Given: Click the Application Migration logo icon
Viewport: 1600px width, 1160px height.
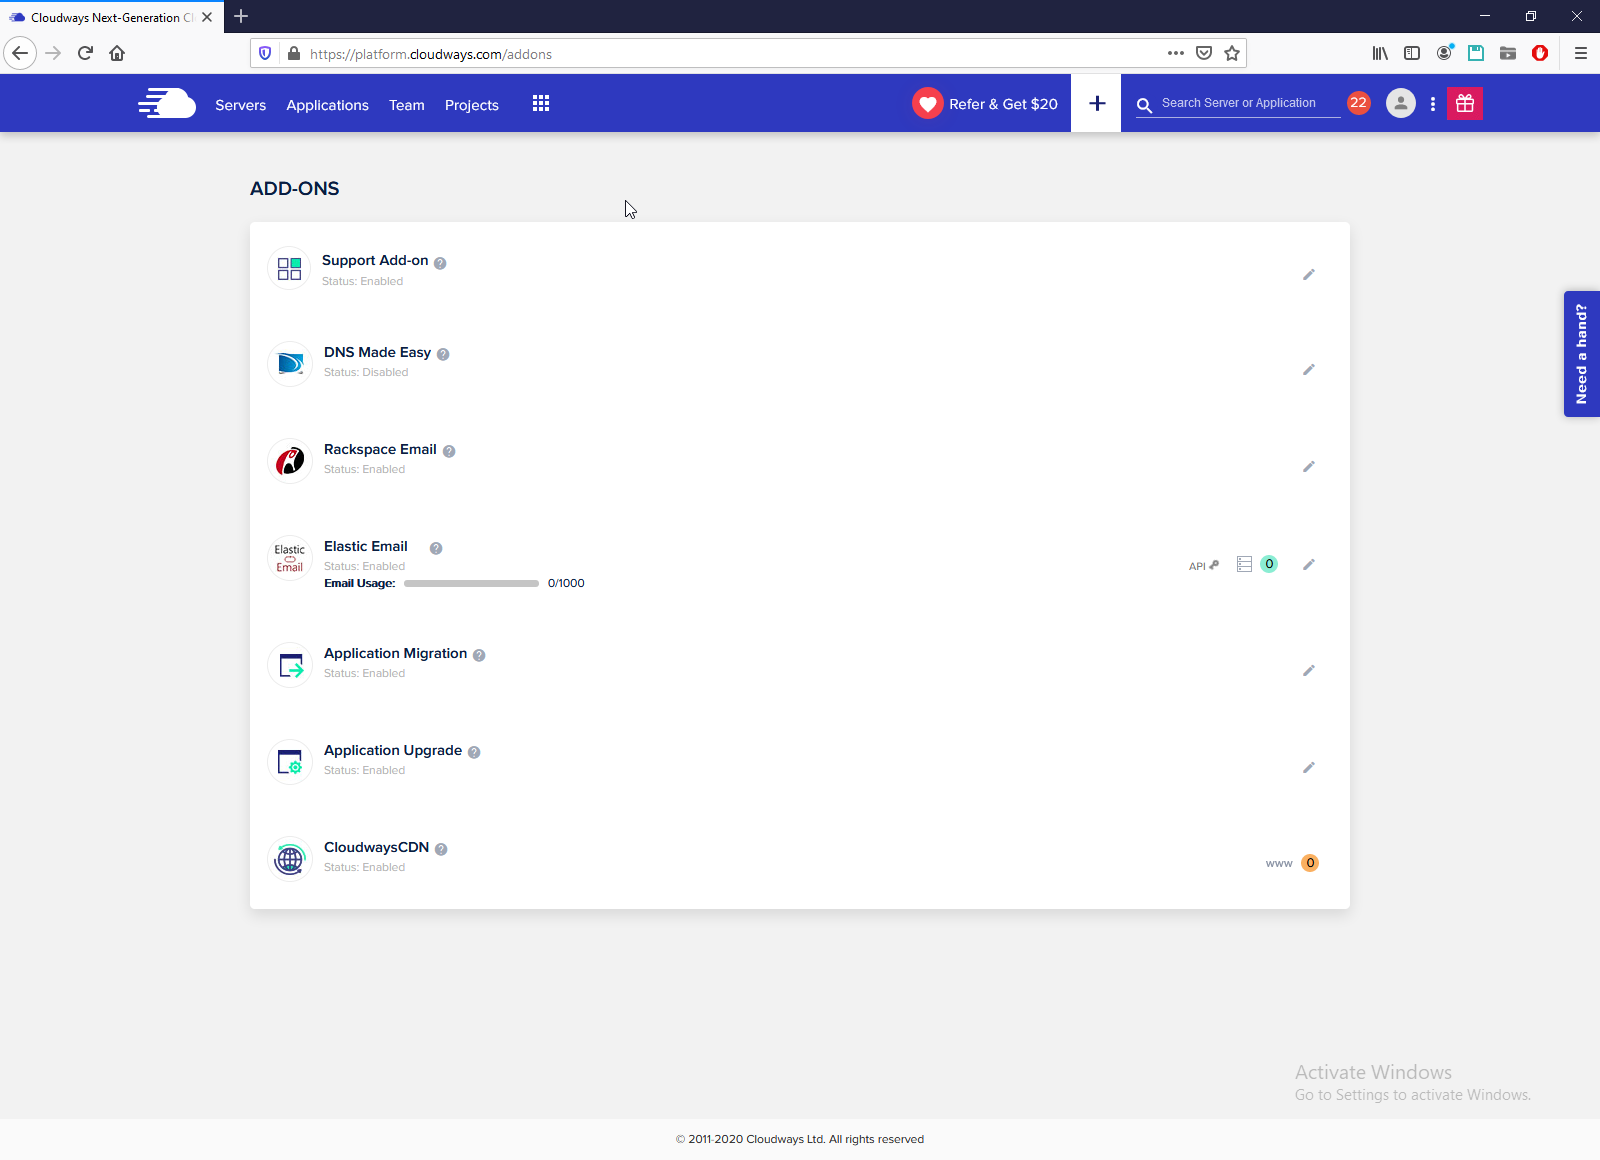Looking at the screenshot, I should click(290, 664).
